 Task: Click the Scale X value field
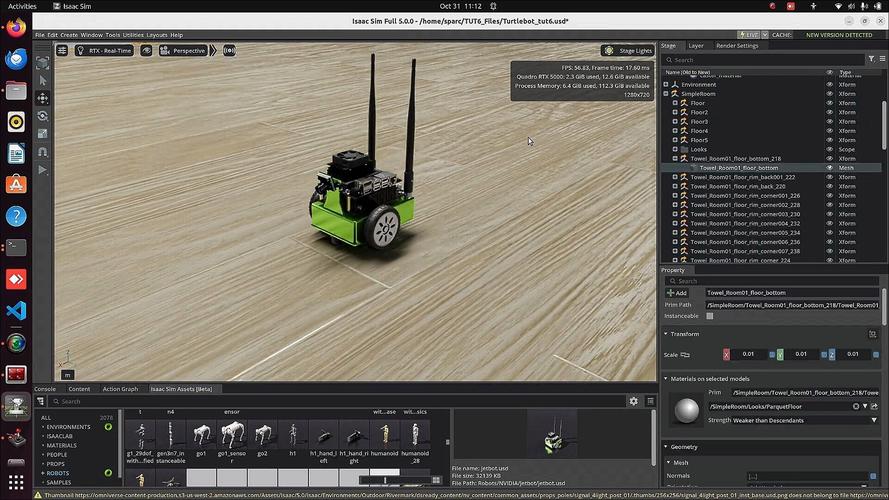[749, 354]
